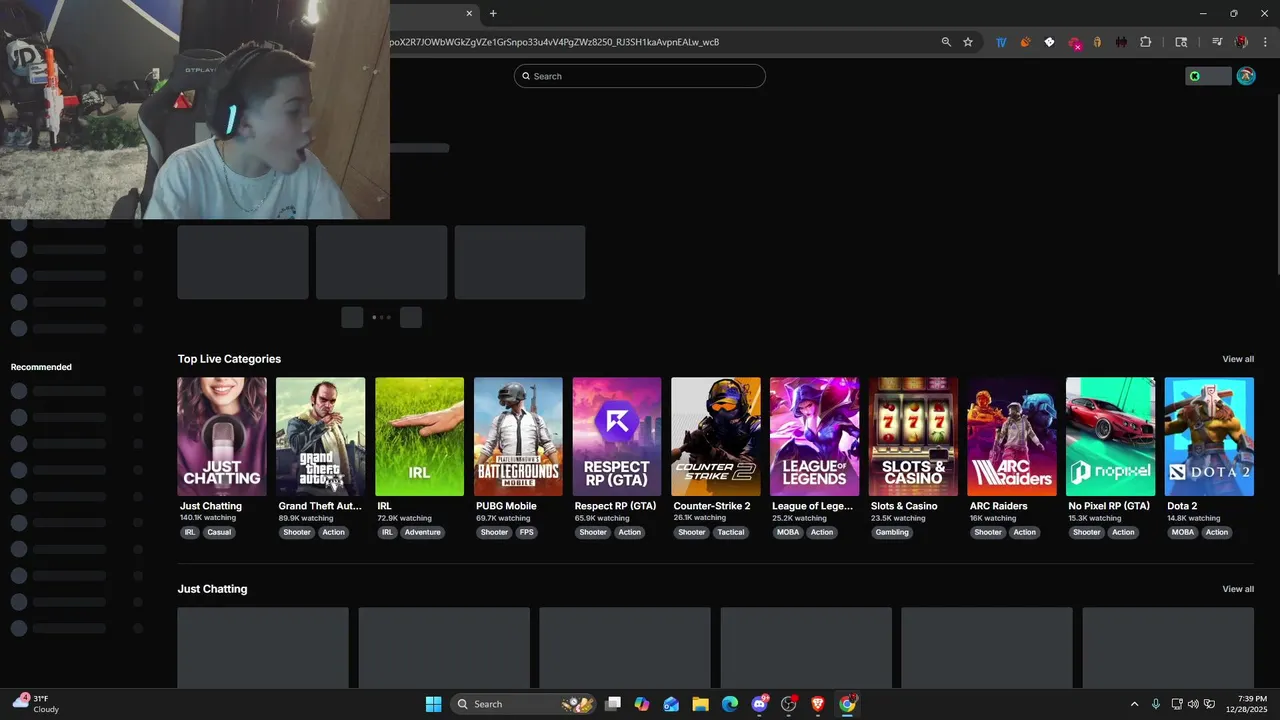Click the Respect RP (GTA) title text
The image size is (1280, 720).
[x=615, y=506]
